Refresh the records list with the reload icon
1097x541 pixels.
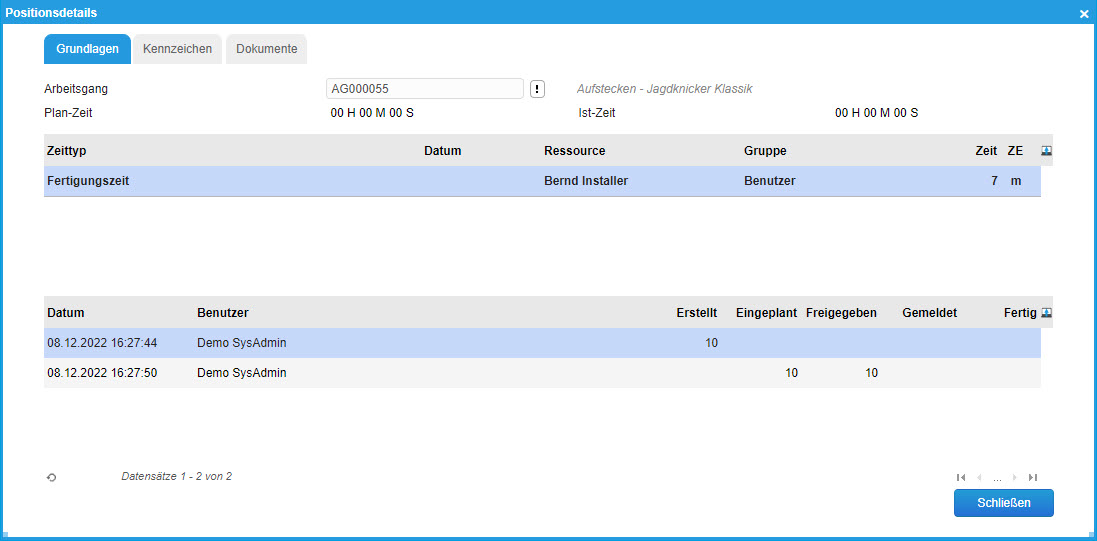click(x=51, y=478)
